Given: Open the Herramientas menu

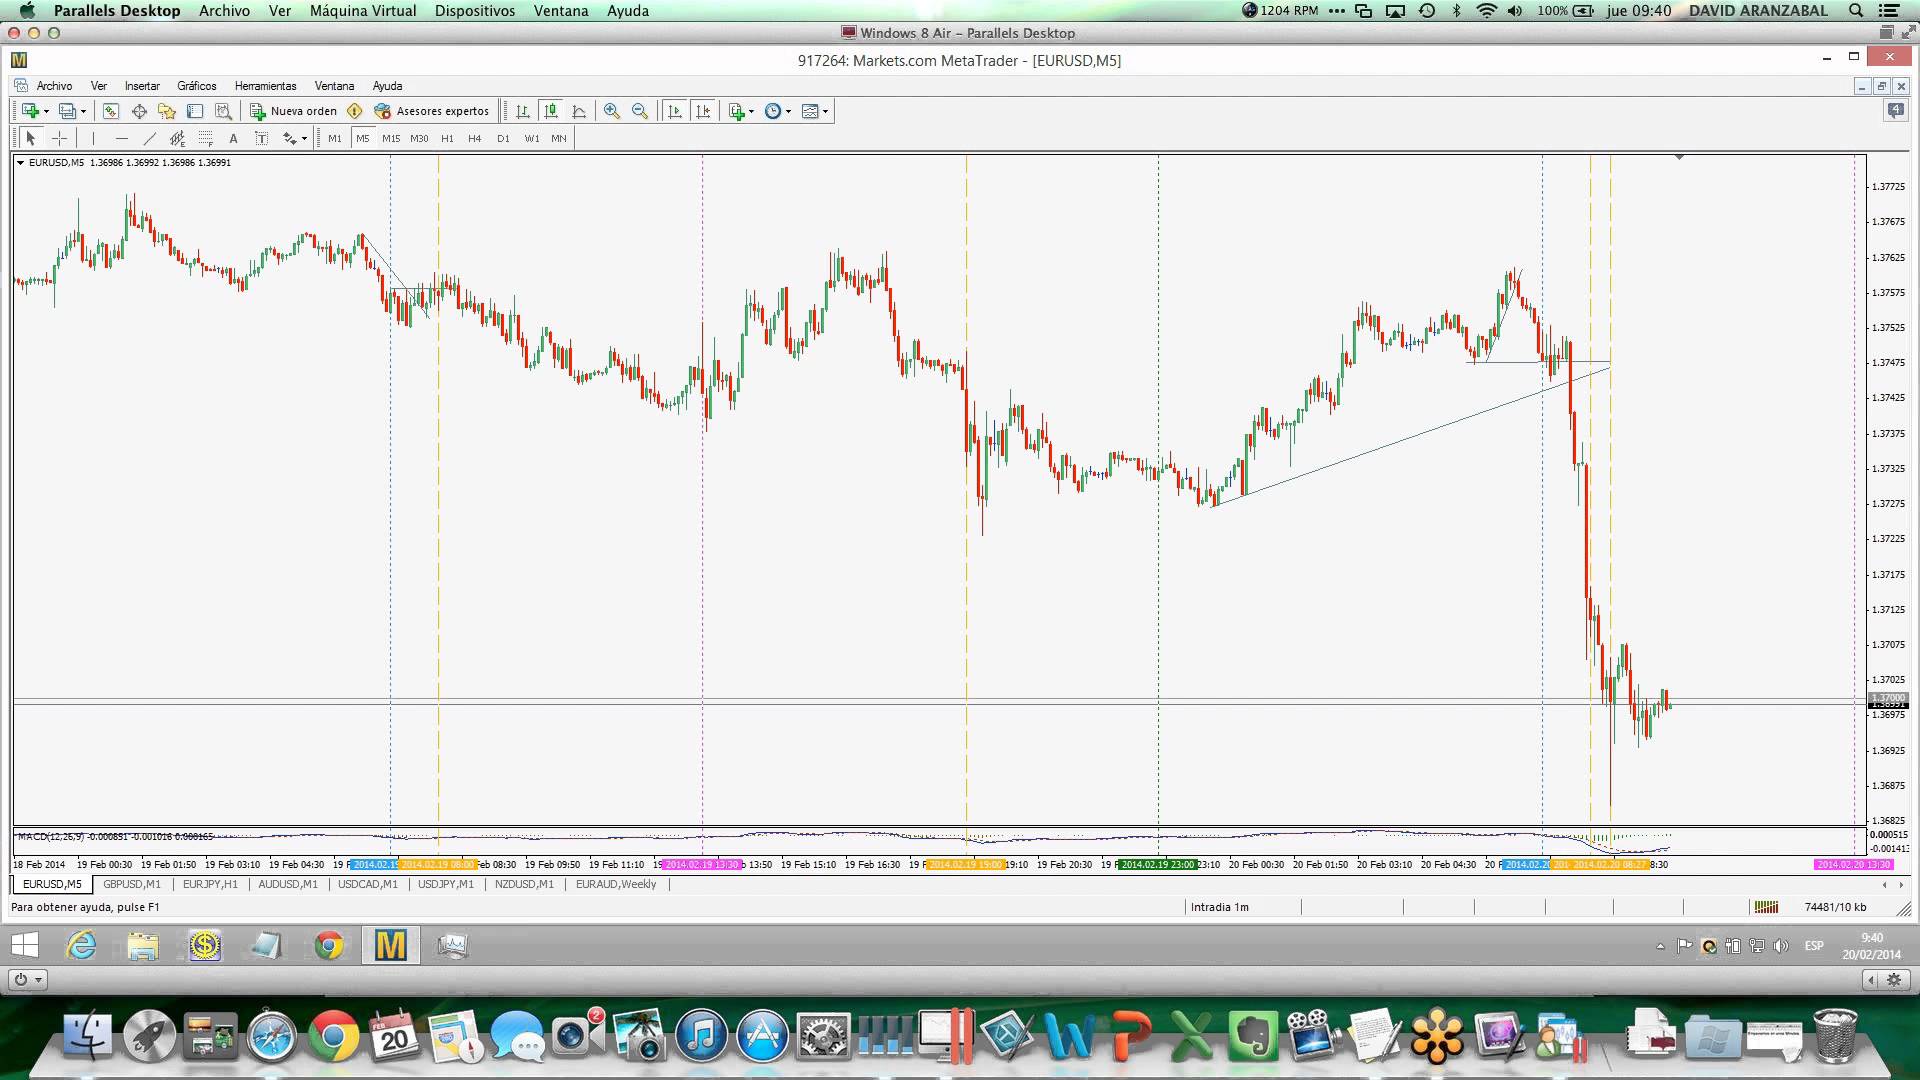Looking at the screenshot, I should [x=265, y=86].
